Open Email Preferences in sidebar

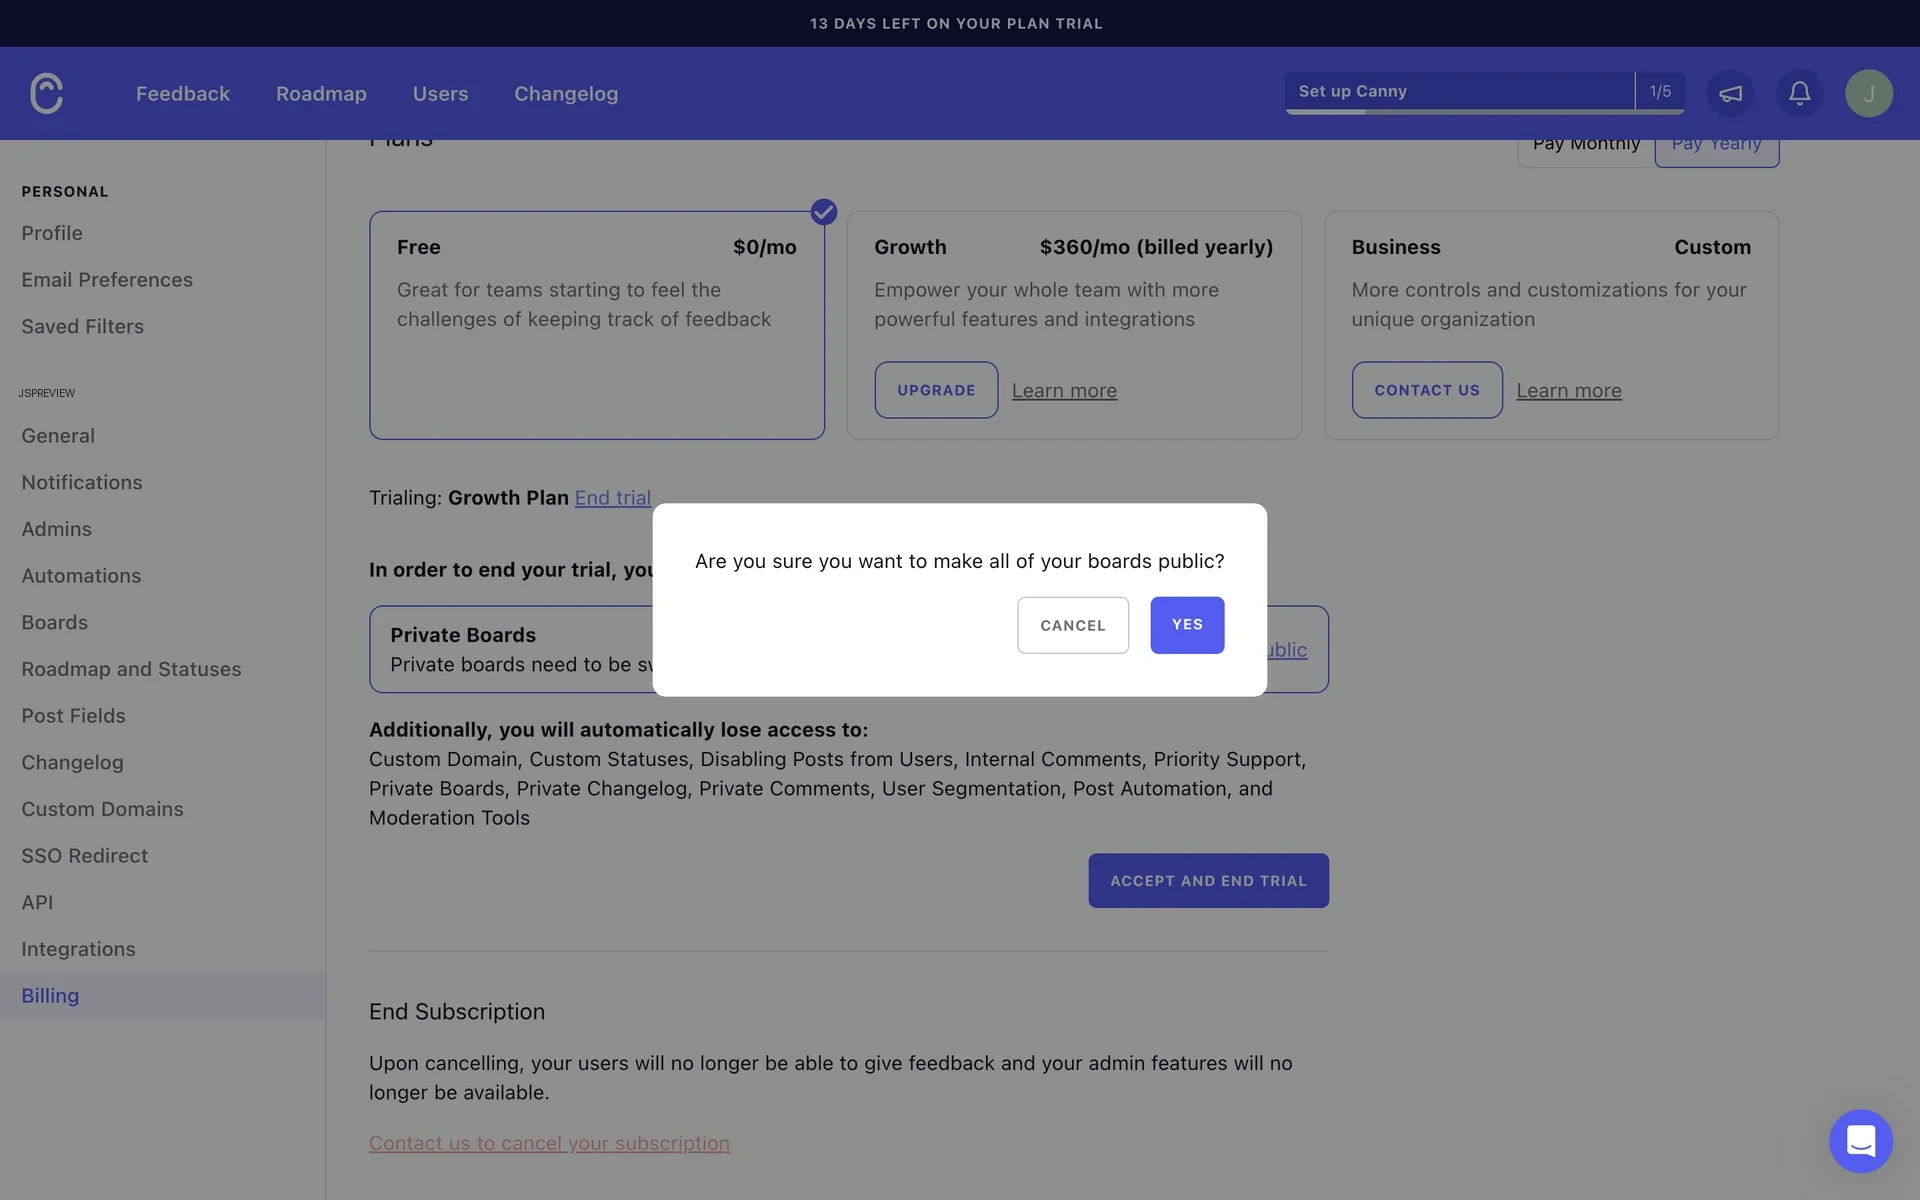click(x=107, y=280)
